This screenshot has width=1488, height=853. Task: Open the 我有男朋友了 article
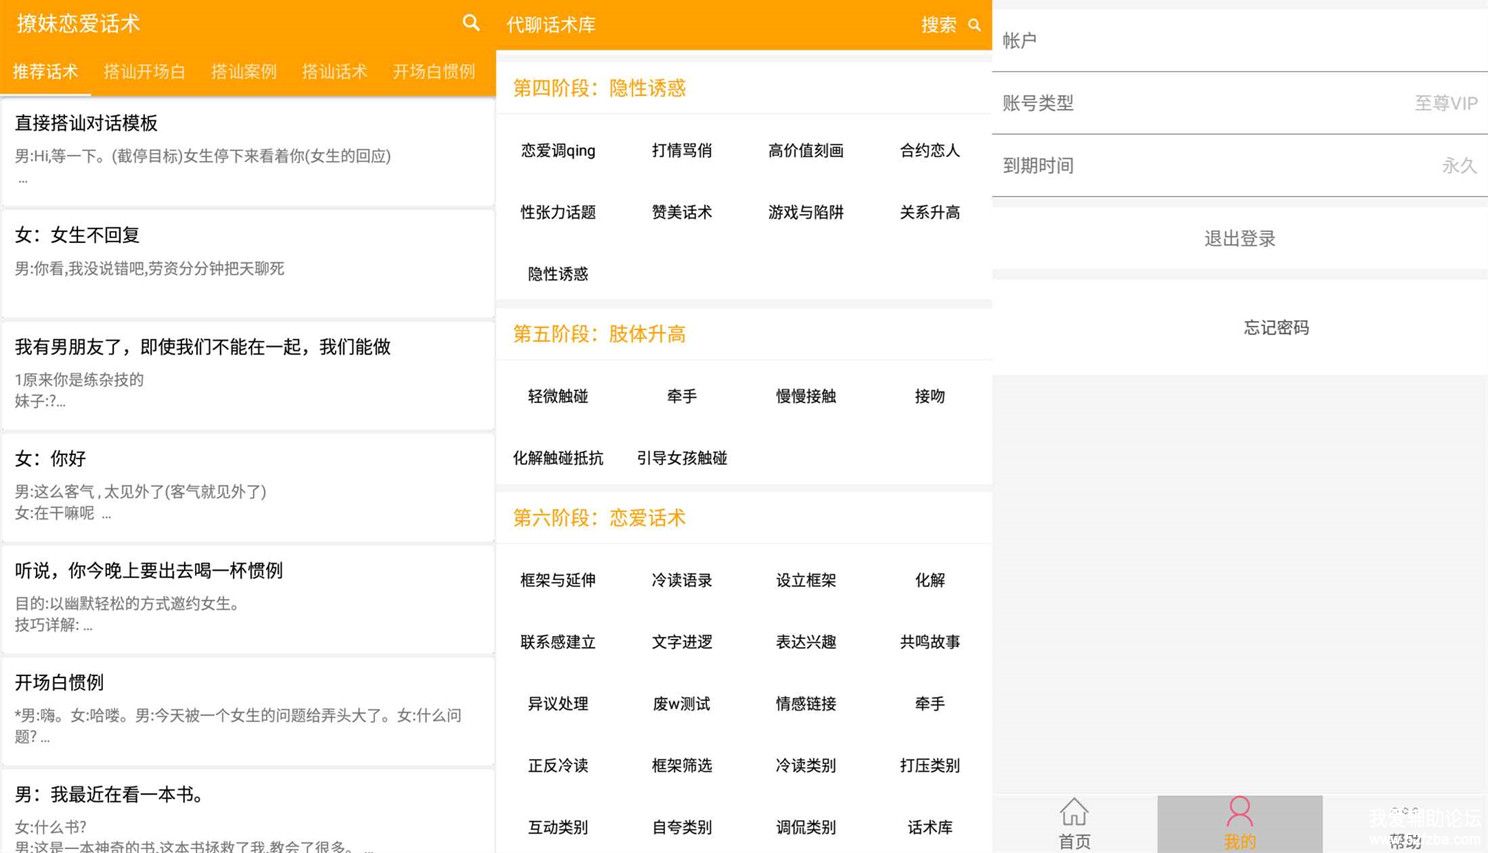pos(248,376)
